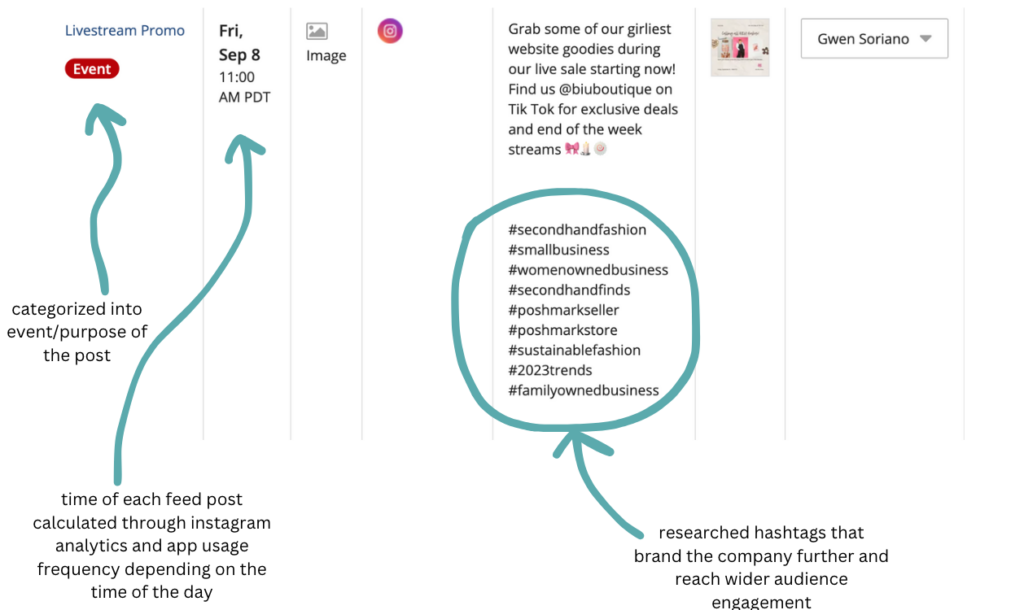Image resolution: width=1024 pixels, height=610 pixels.
Task: Click the pink bow emoji in caption
Action: [x=572, y=149]
